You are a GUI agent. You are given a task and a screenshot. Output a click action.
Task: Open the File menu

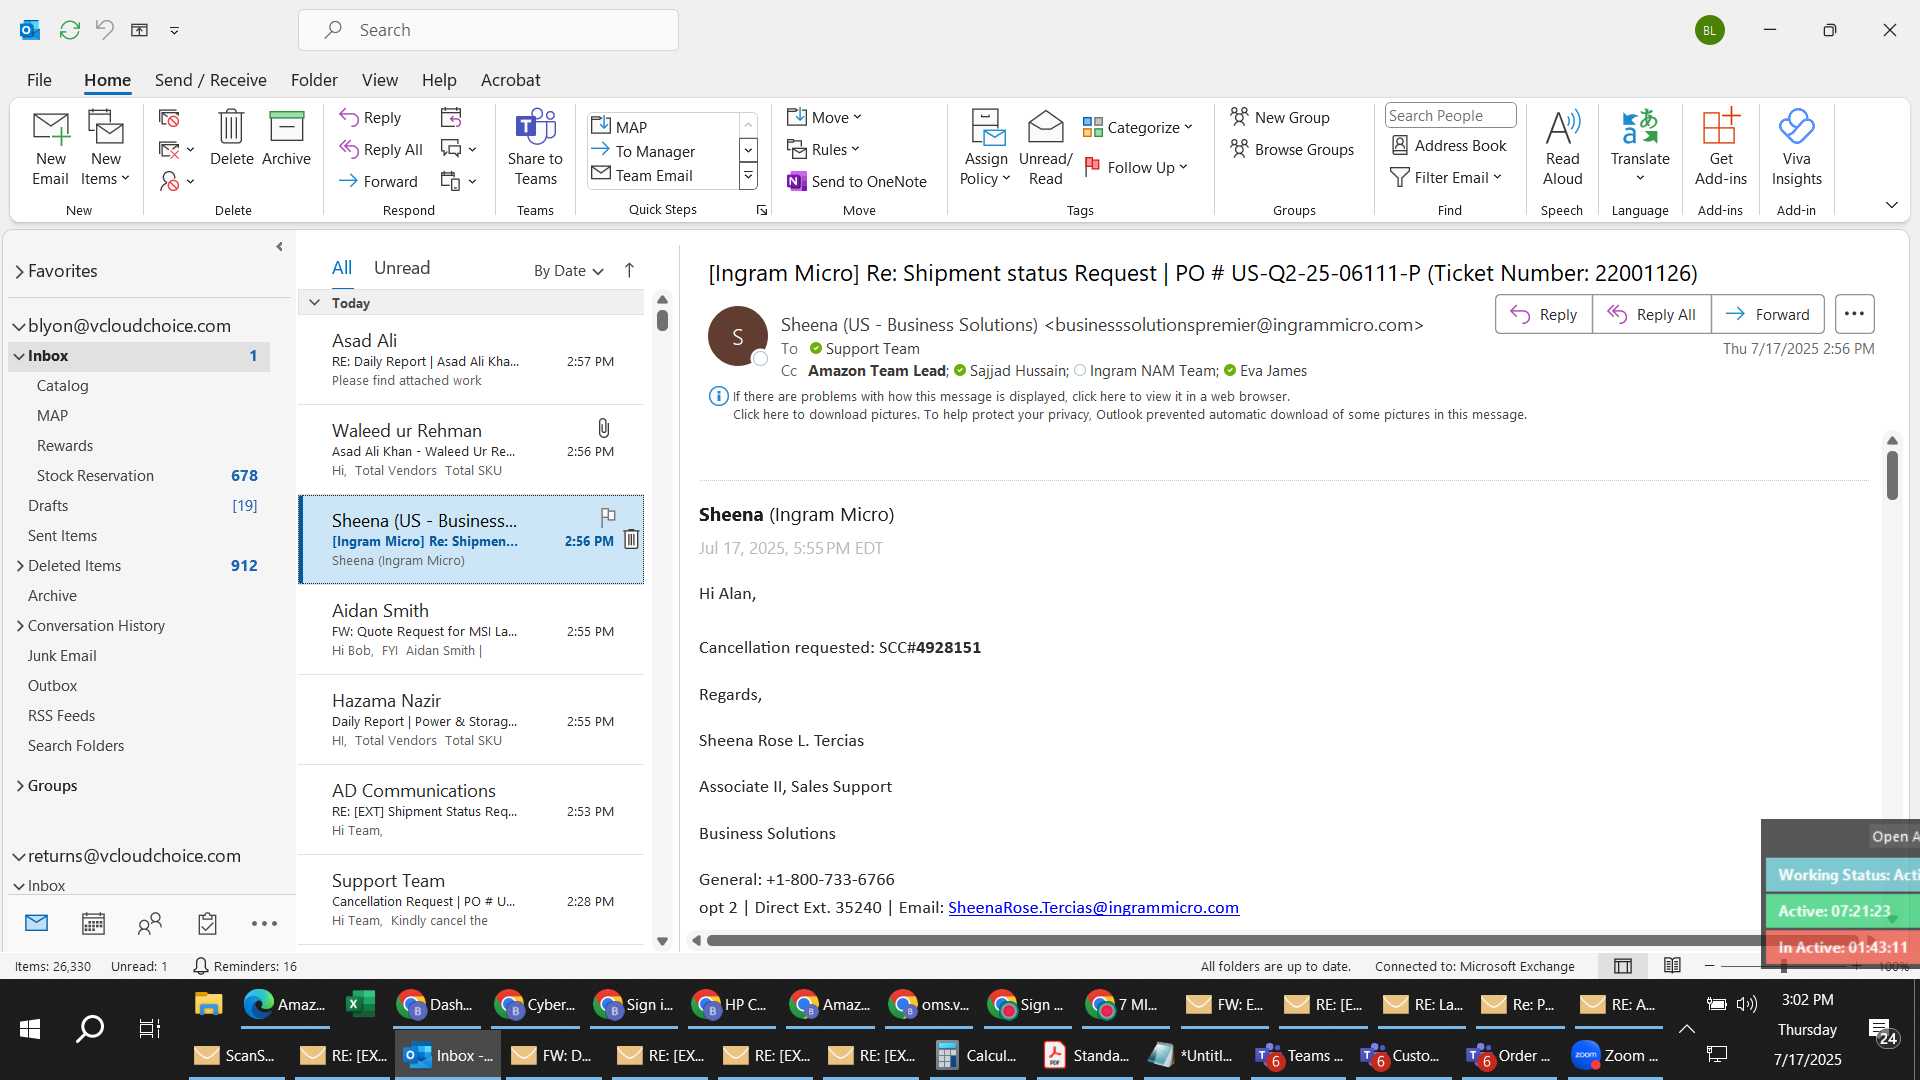pos(39,80)
